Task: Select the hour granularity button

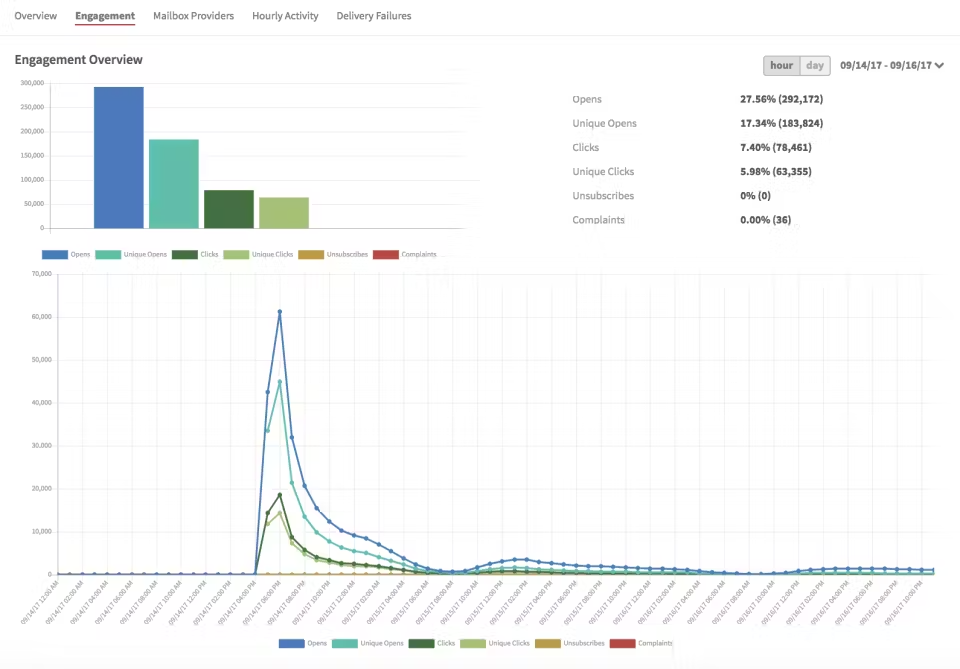Action: (781, 64)
